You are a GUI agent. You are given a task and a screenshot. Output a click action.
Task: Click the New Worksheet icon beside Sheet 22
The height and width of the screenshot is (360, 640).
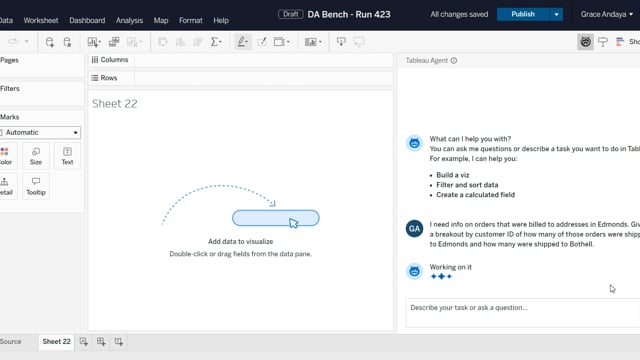[84, 342]
